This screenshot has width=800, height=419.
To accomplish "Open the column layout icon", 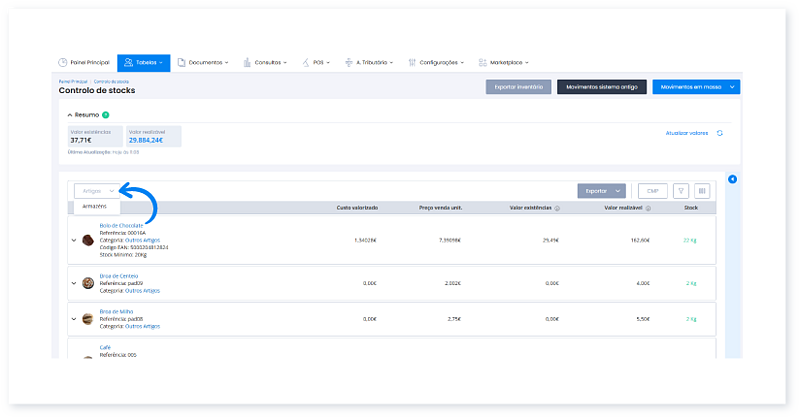I will pyautogui.click(x=703, y=190).
